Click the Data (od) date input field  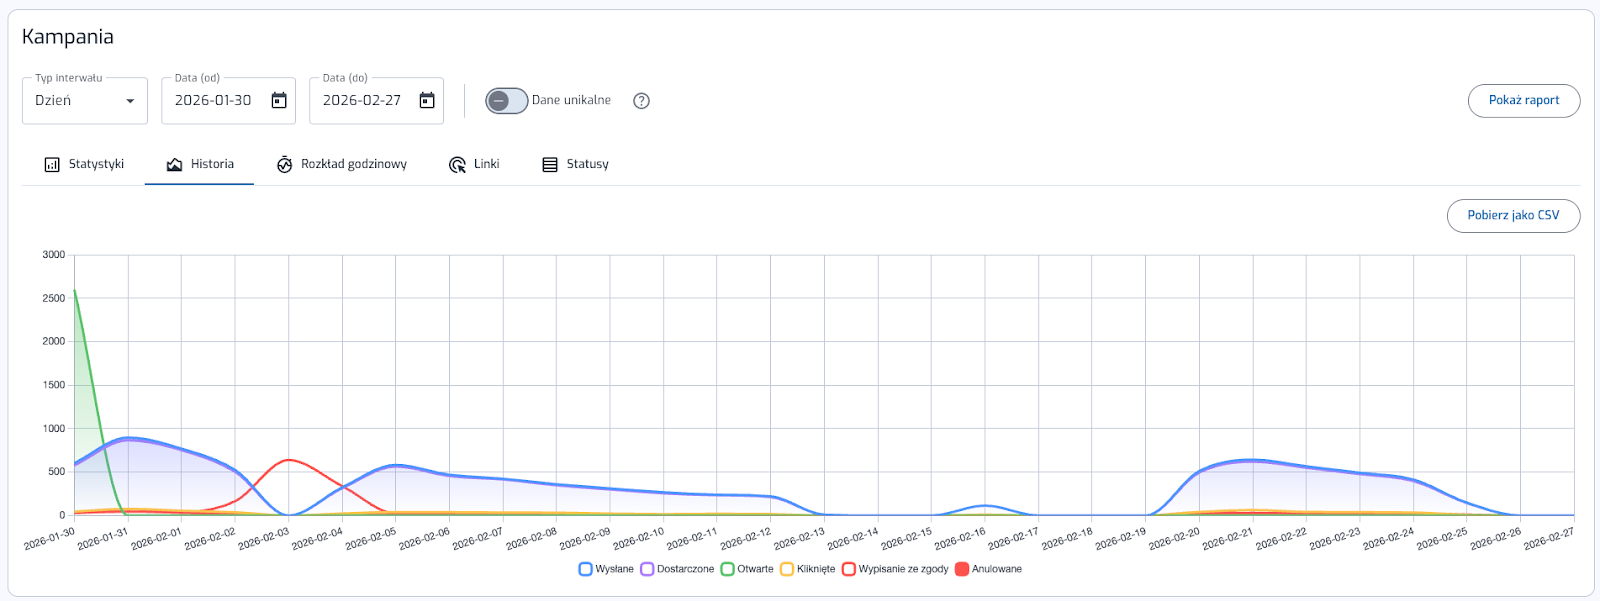coord(213,101)
